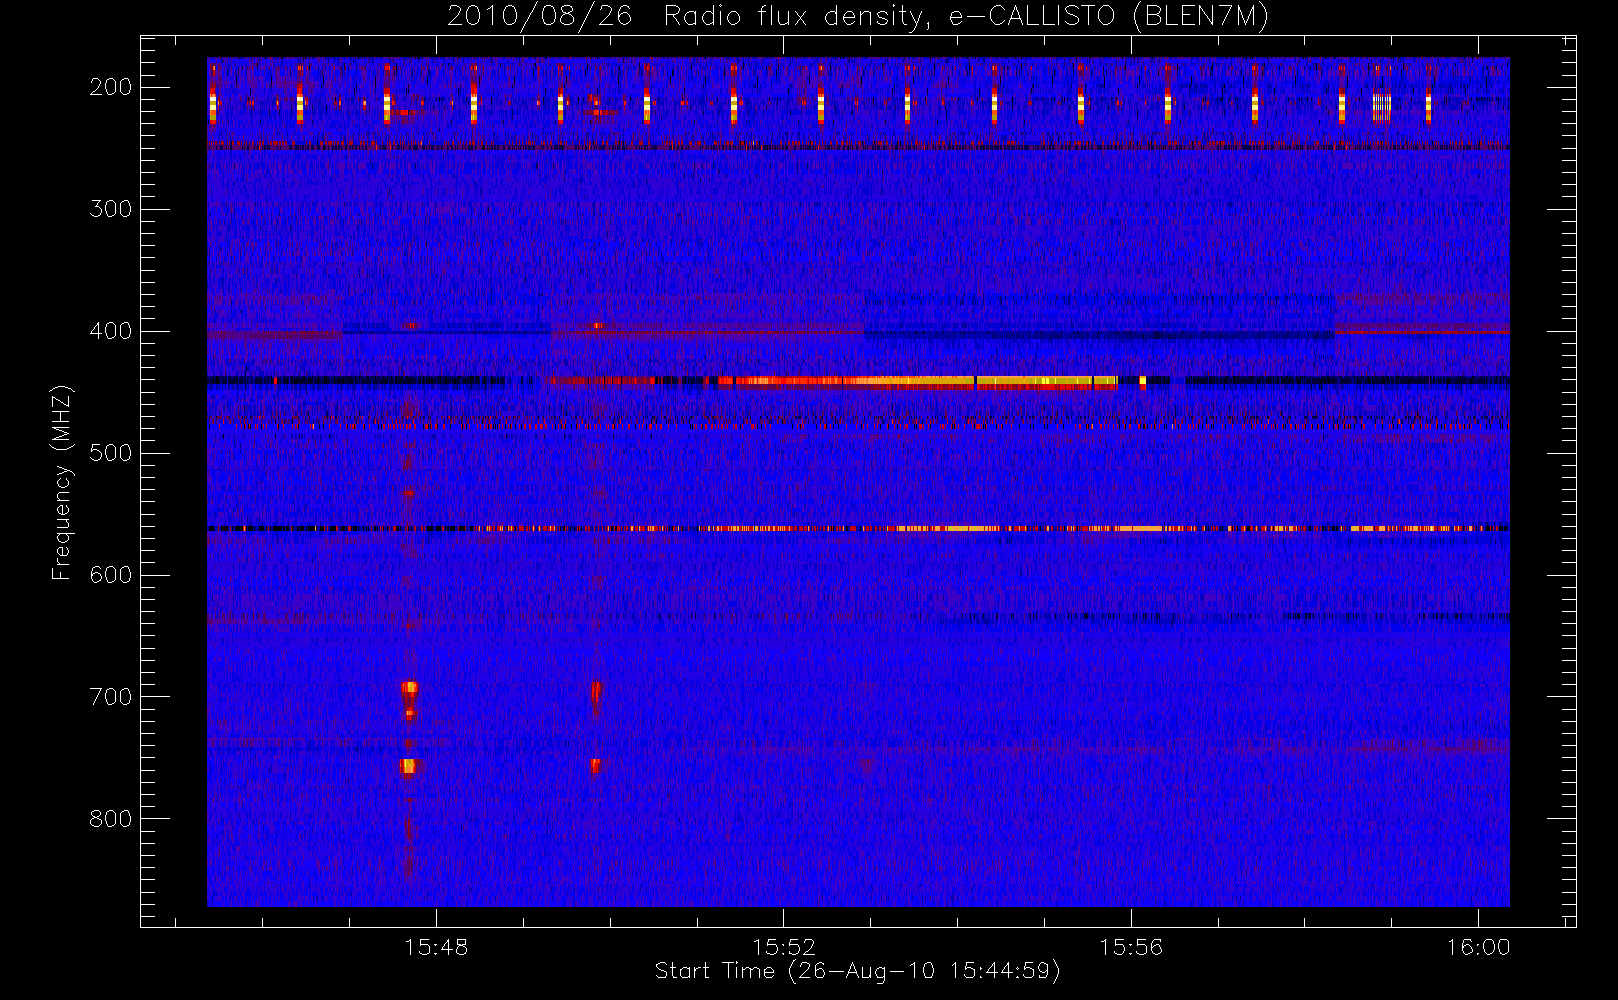Click the continuous interference line near 560 MHz
The height and width of the screenshot is (1000, 1618).
[858, 528]
